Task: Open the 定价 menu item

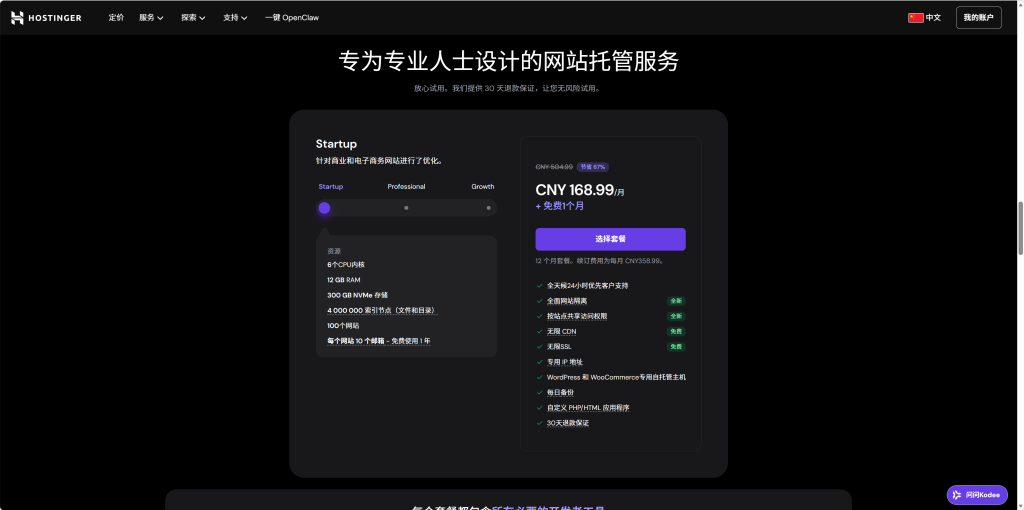Action: click(116, 17)
